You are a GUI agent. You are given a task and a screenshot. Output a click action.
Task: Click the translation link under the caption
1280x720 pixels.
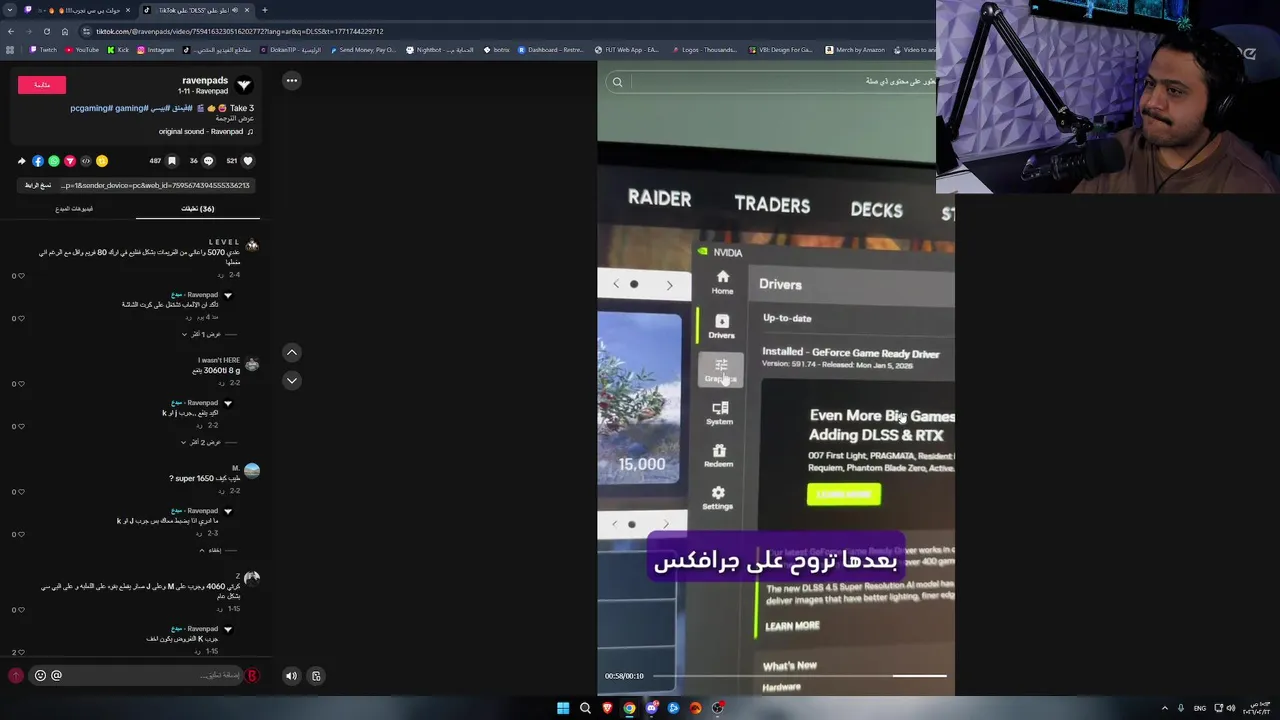(x=235, y=119)
